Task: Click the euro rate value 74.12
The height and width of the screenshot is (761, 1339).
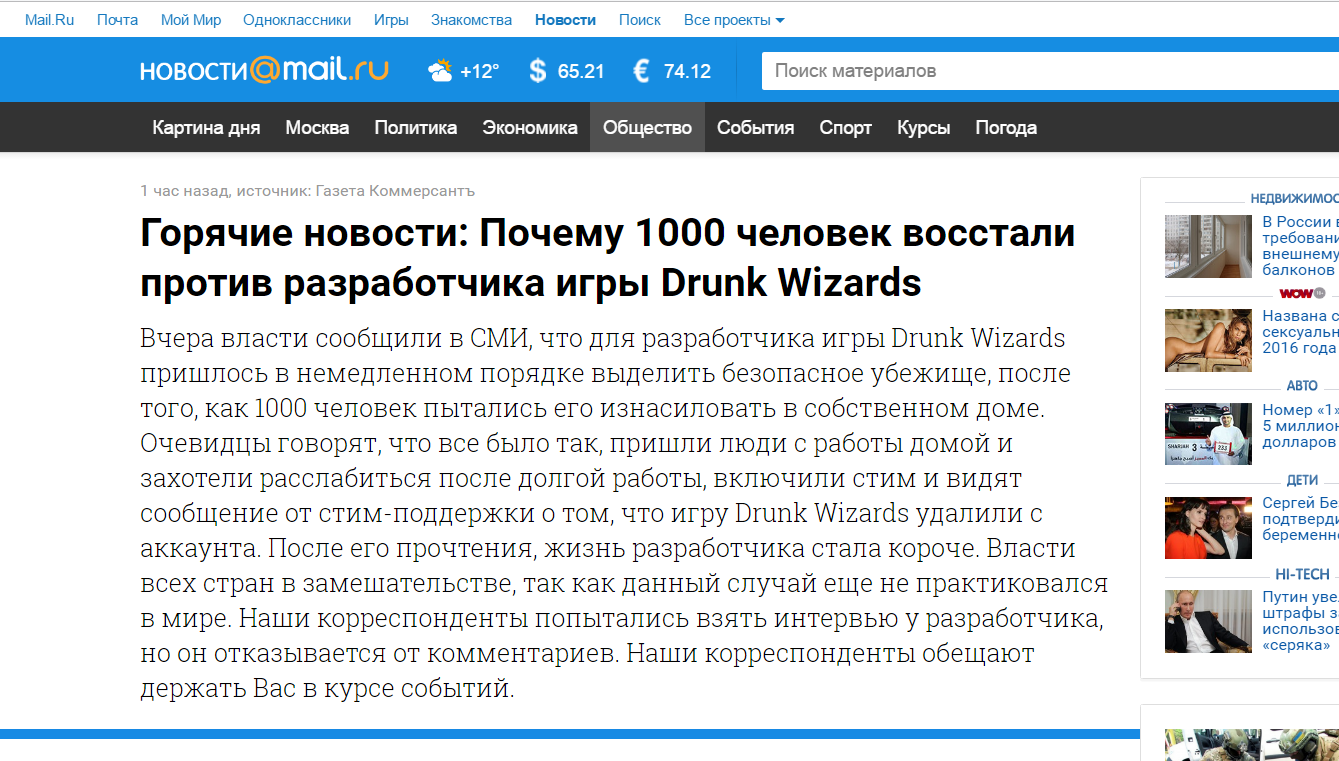Action: 687,71
